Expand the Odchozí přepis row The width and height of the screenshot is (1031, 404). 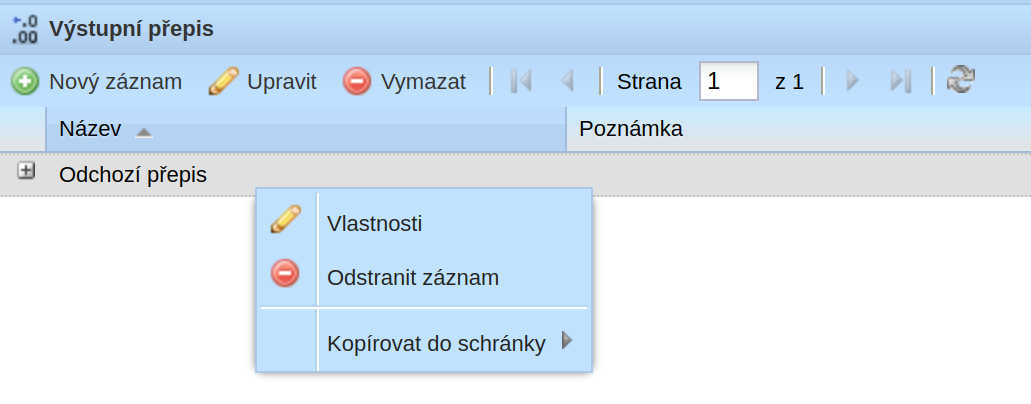pyautogui.click(x=26, y=171)
